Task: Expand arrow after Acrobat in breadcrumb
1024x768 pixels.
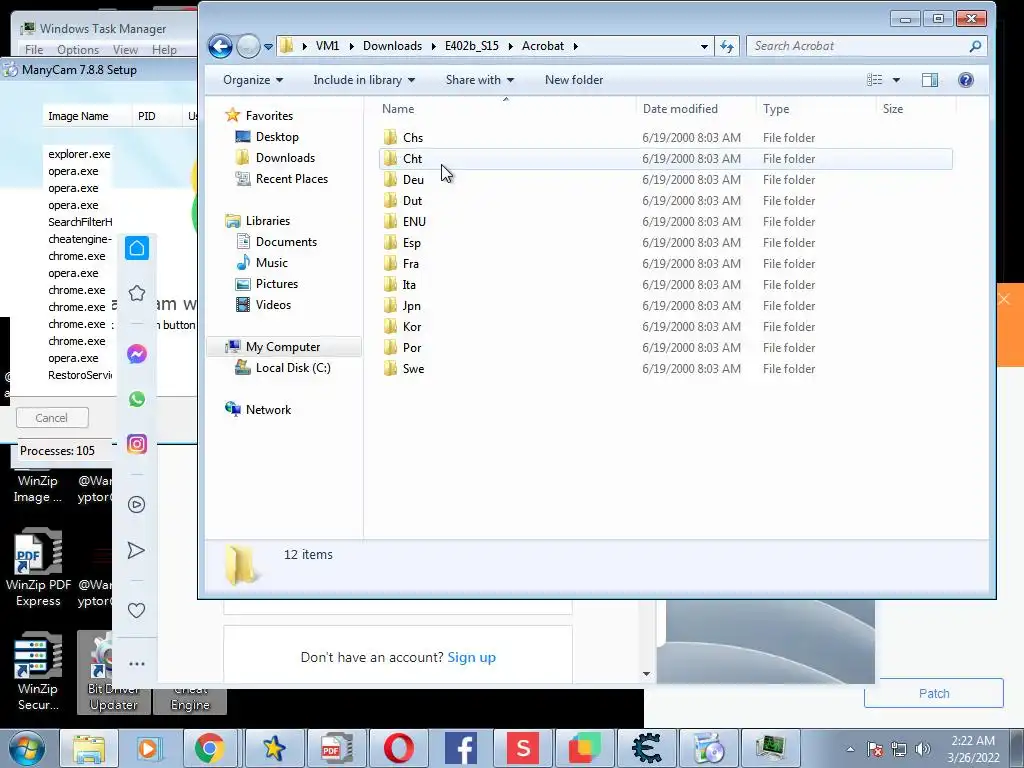Action: coord(575,46)
